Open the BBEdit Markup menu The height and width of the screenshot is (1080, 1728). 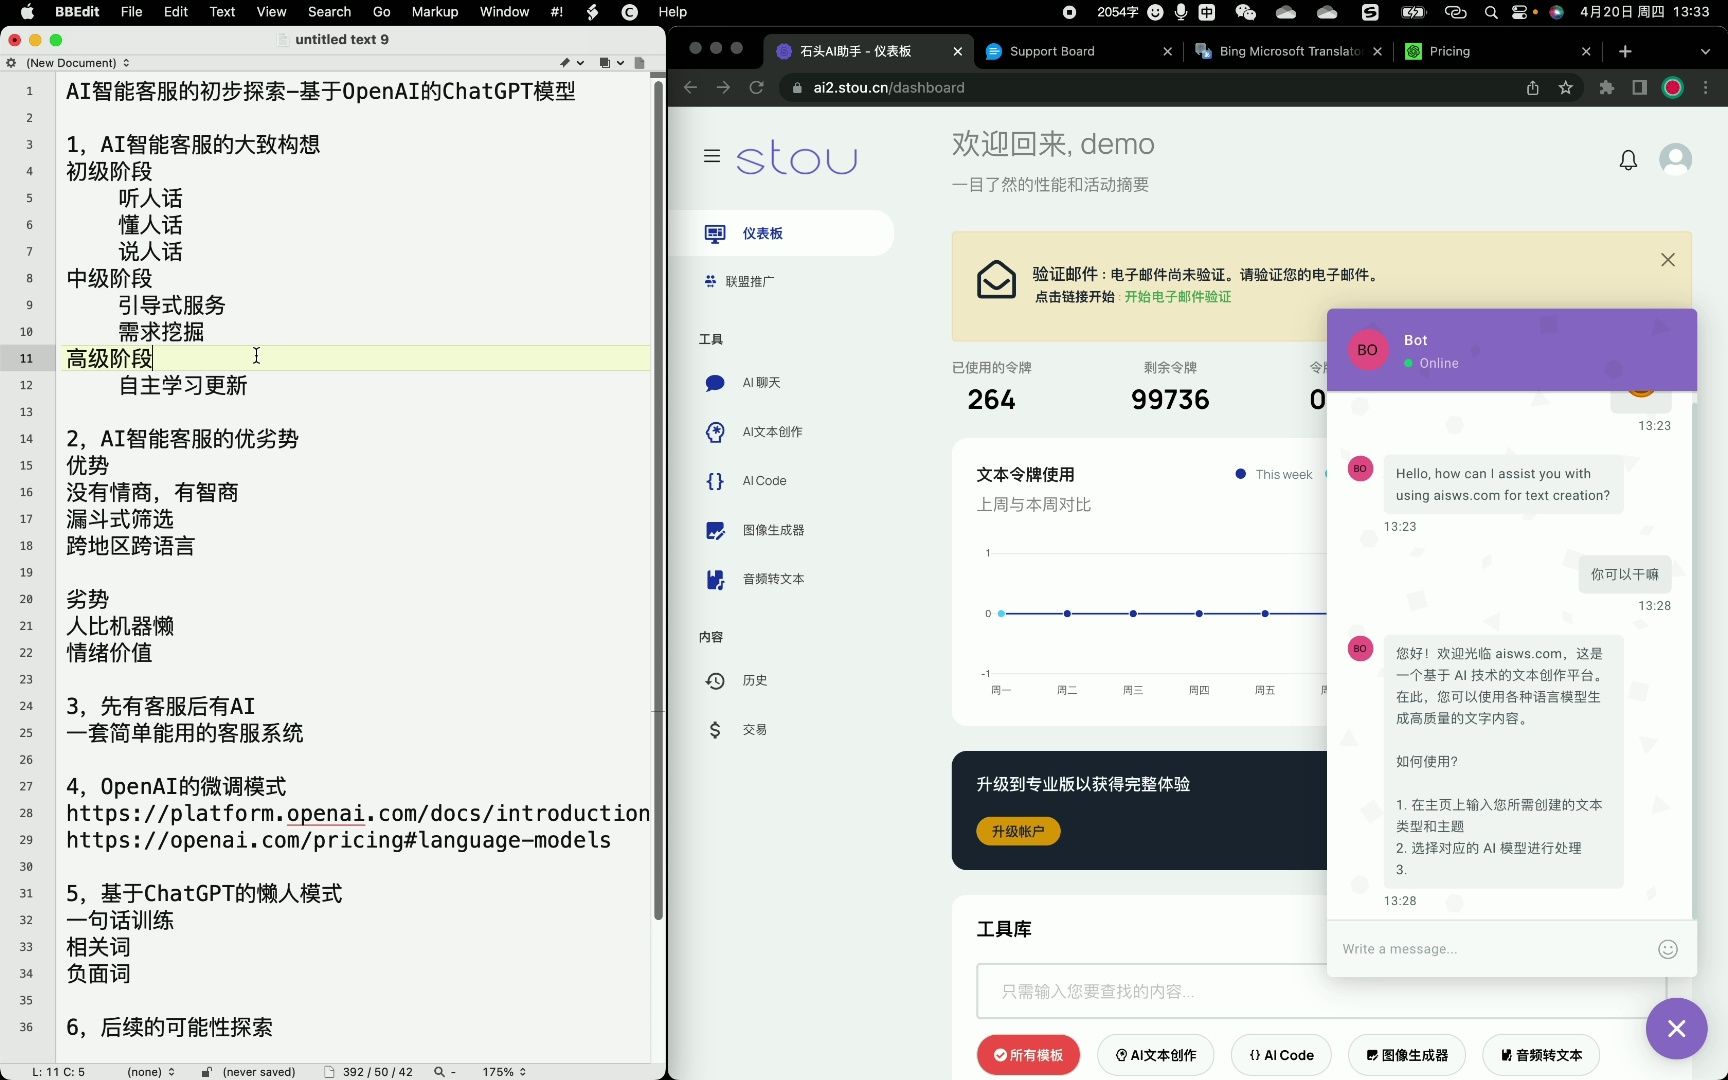coord(434,12)
